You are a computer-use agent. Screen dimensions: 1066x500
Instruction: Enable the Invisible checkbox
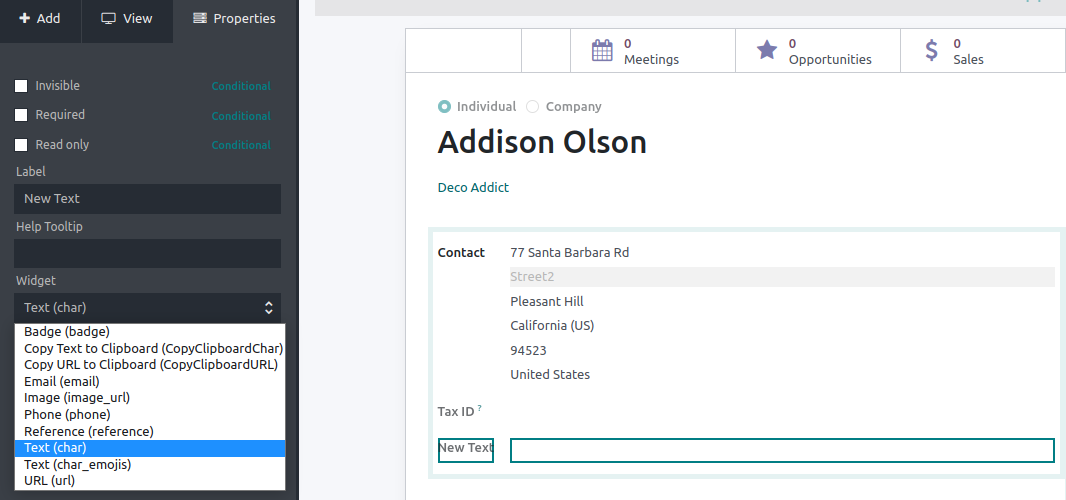pos(21,86)
